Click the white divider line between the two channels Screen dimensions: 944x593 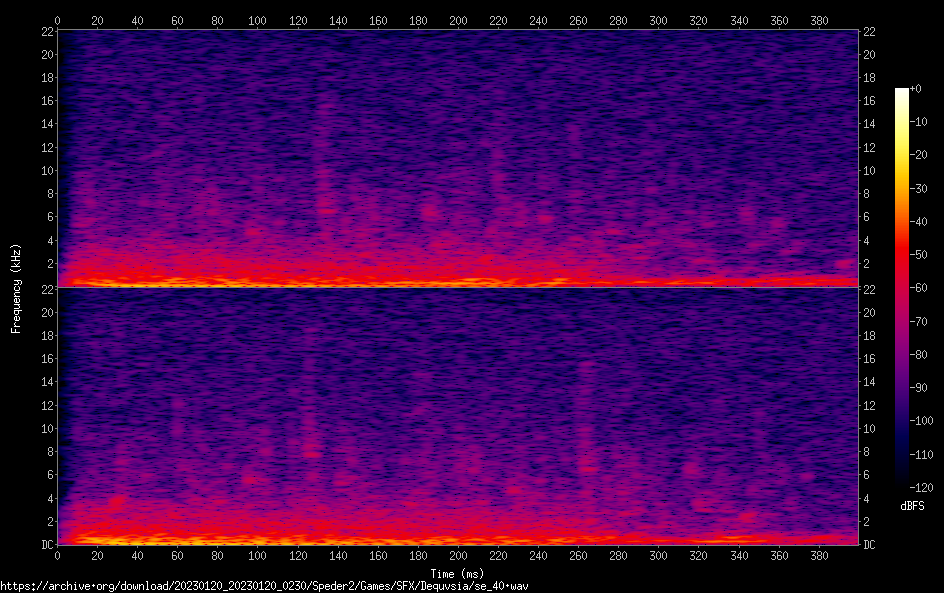click(458, 288)
